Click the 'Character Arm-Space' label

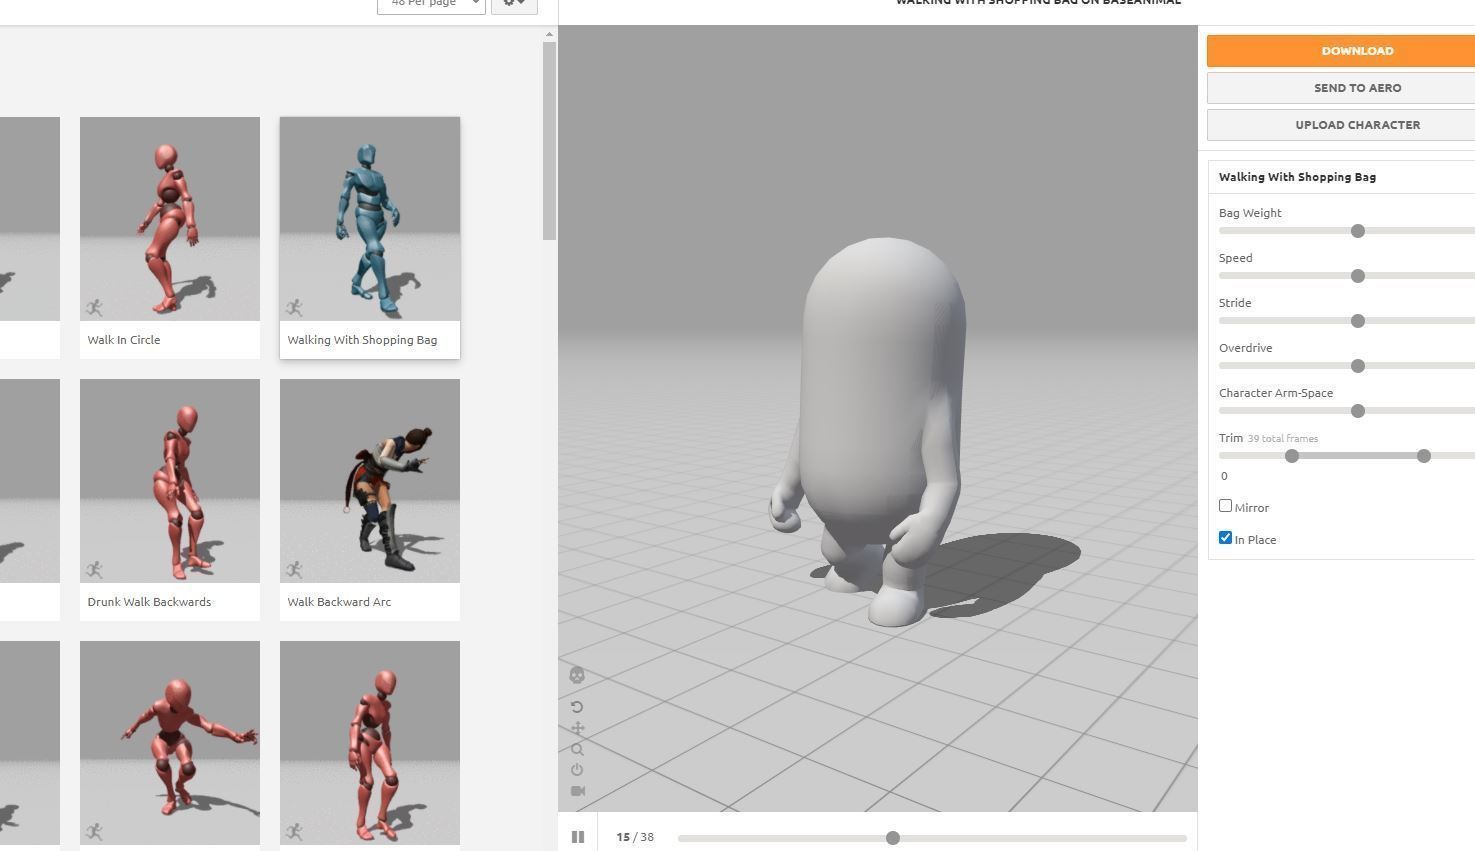click(x=1276, y=393)
